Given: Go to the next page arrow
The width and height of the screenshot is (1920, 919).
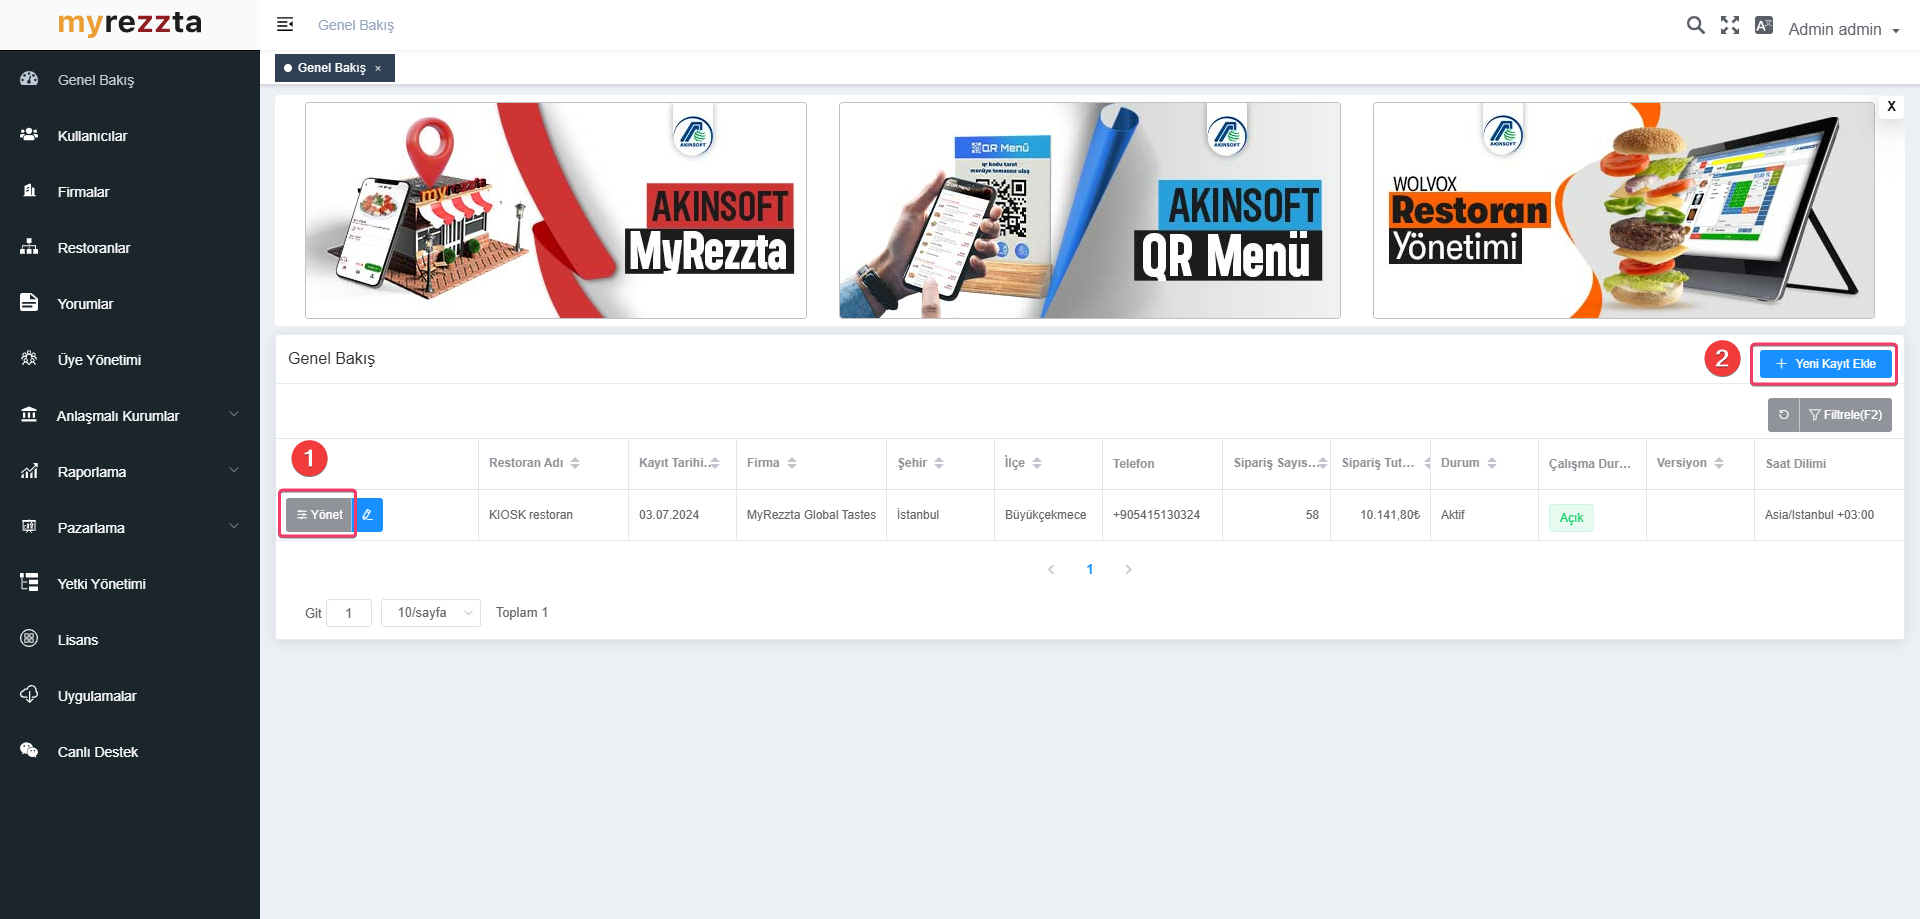Looking at the screenshot, I should tap(1128, 569).
